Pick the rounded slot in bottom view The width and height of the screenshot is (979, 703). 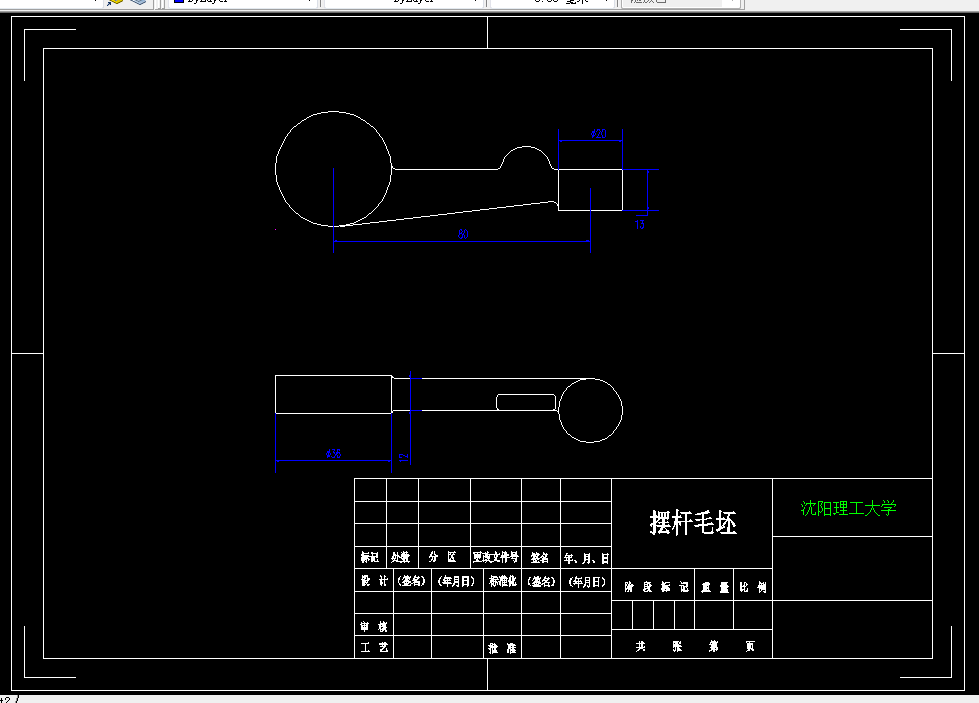click(x=526, y=402)
